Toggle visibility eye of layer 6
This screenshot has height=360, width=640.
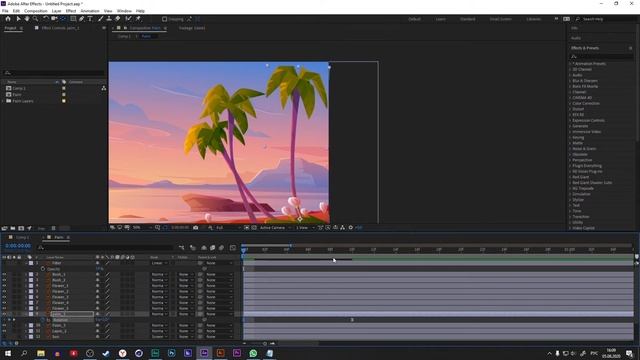point(4,297)
